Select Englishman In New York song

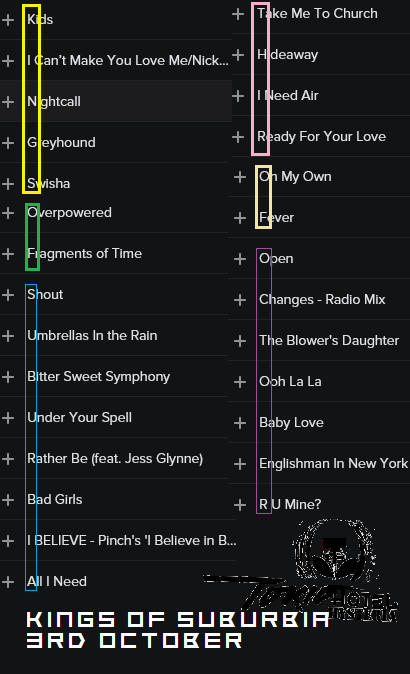coord(334,463)
